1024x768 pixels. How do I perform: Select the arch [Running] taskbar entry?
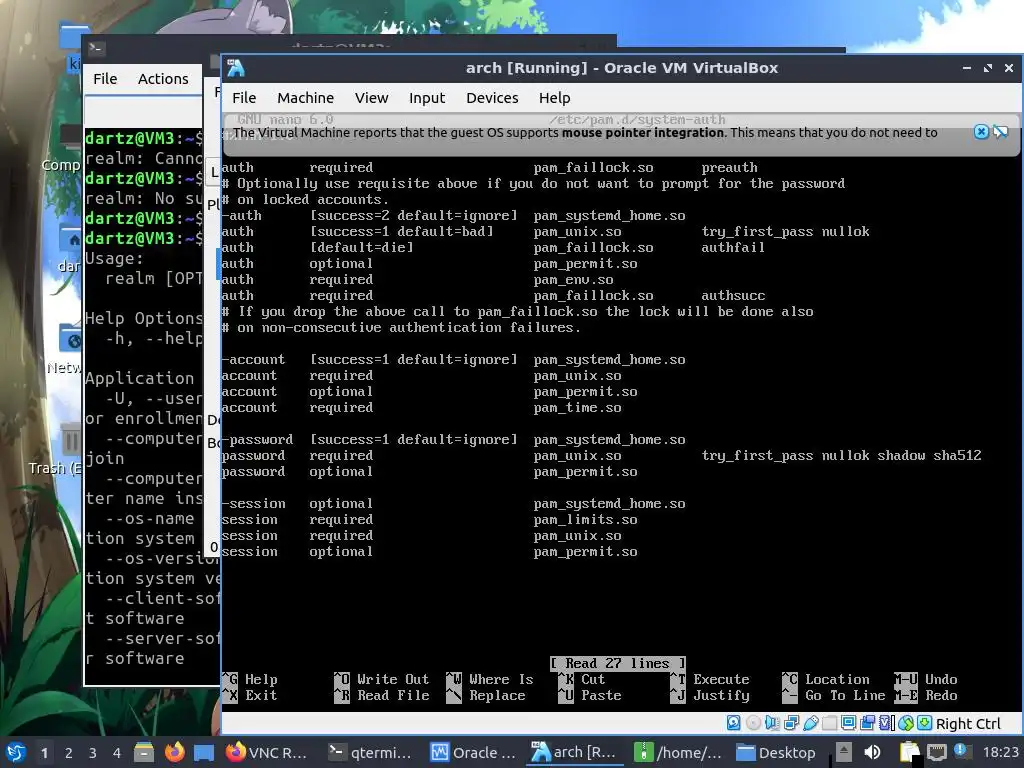pos(575,752)
